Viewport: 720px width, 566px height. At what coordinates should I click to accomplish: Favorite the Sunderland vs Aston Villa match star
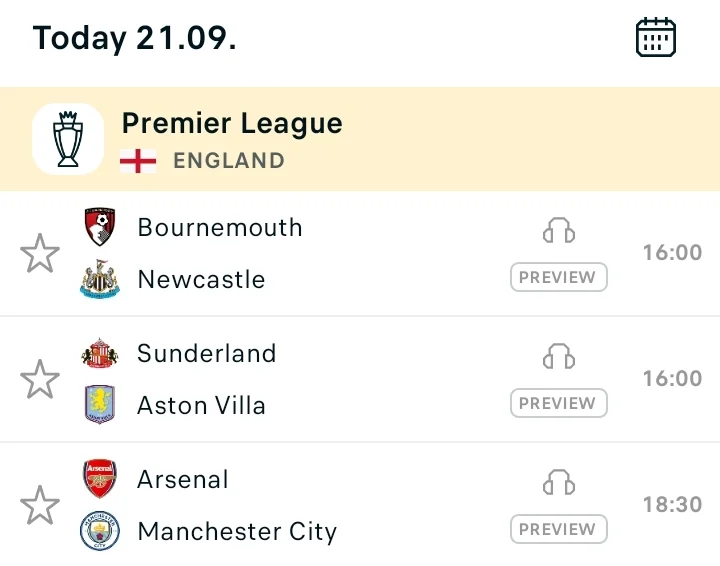pos(40,379)
